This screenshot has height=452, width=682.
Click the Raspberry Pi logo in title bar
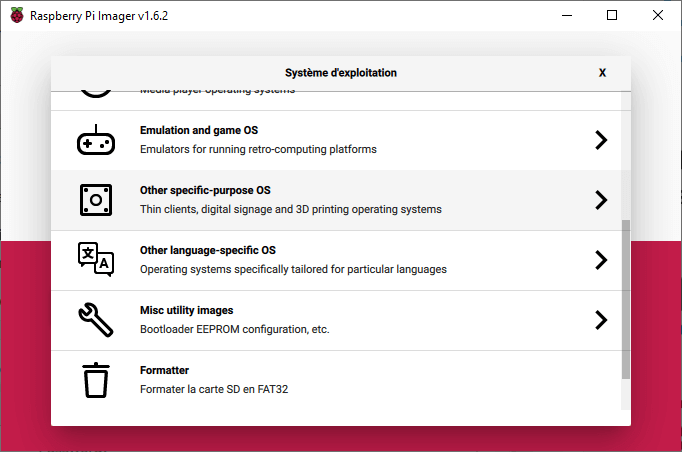click(17, 15)
